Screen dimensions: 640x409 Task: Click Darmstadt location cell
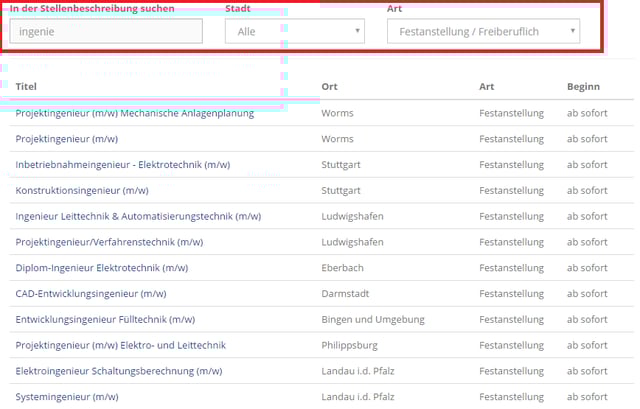tap(345, 293)
